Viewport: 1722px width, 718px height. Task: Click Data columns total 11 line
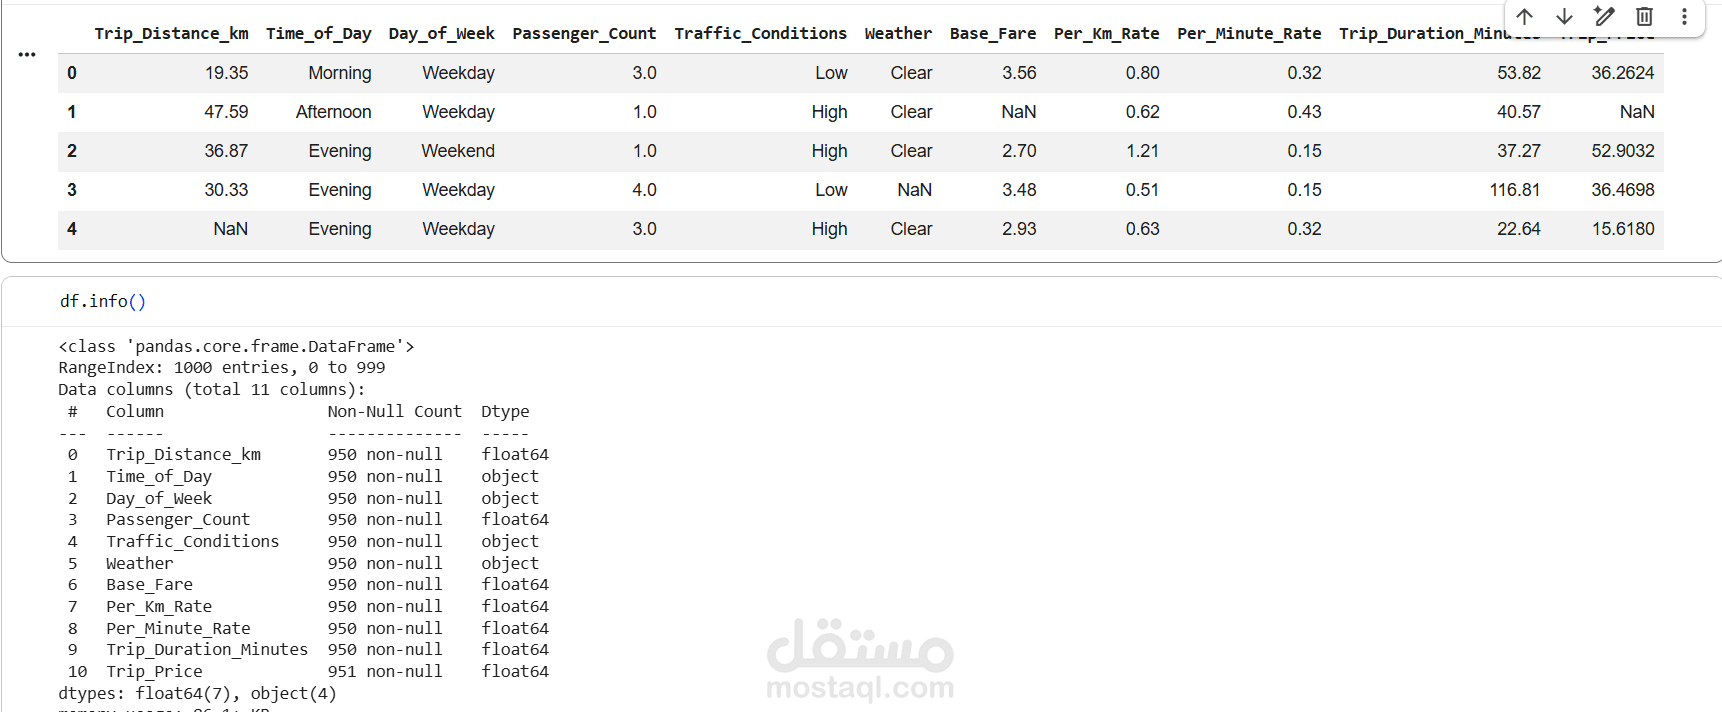(212, 389)
